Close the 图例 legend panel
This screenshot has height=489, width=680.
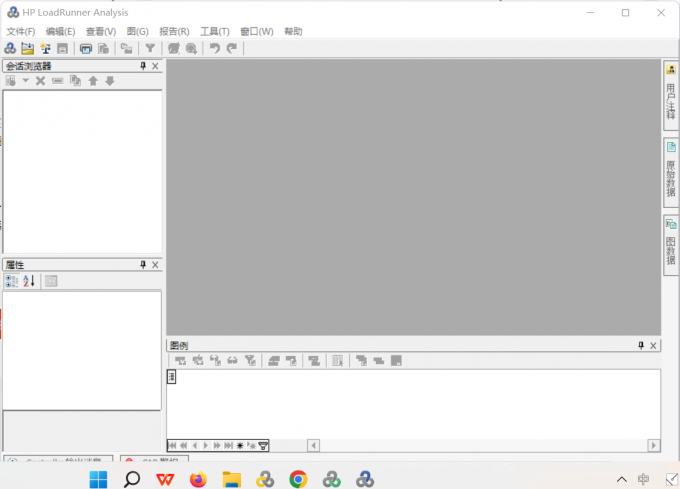tap(653, 345)
